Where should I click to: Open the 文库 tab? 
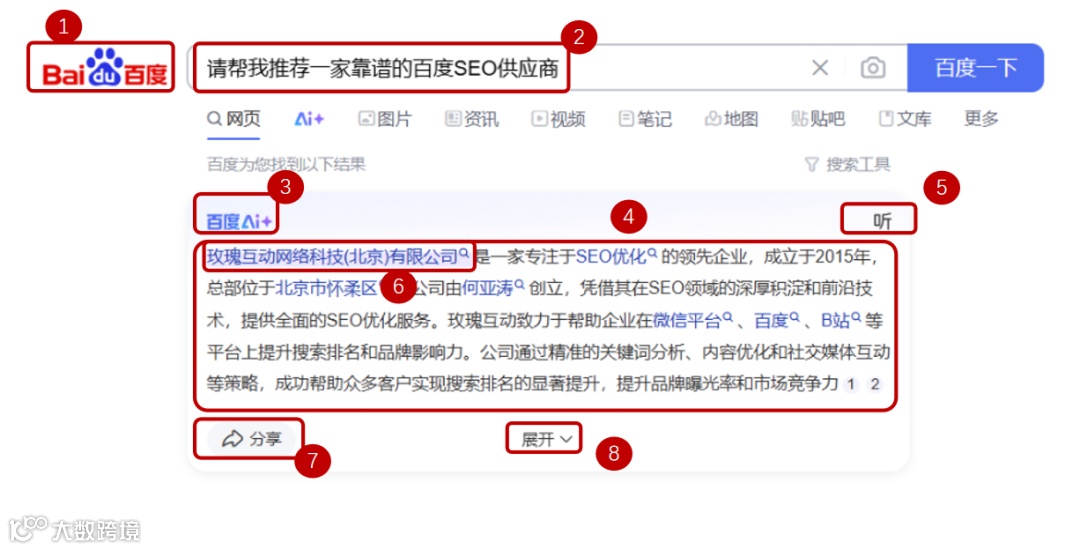click(904, 119)
